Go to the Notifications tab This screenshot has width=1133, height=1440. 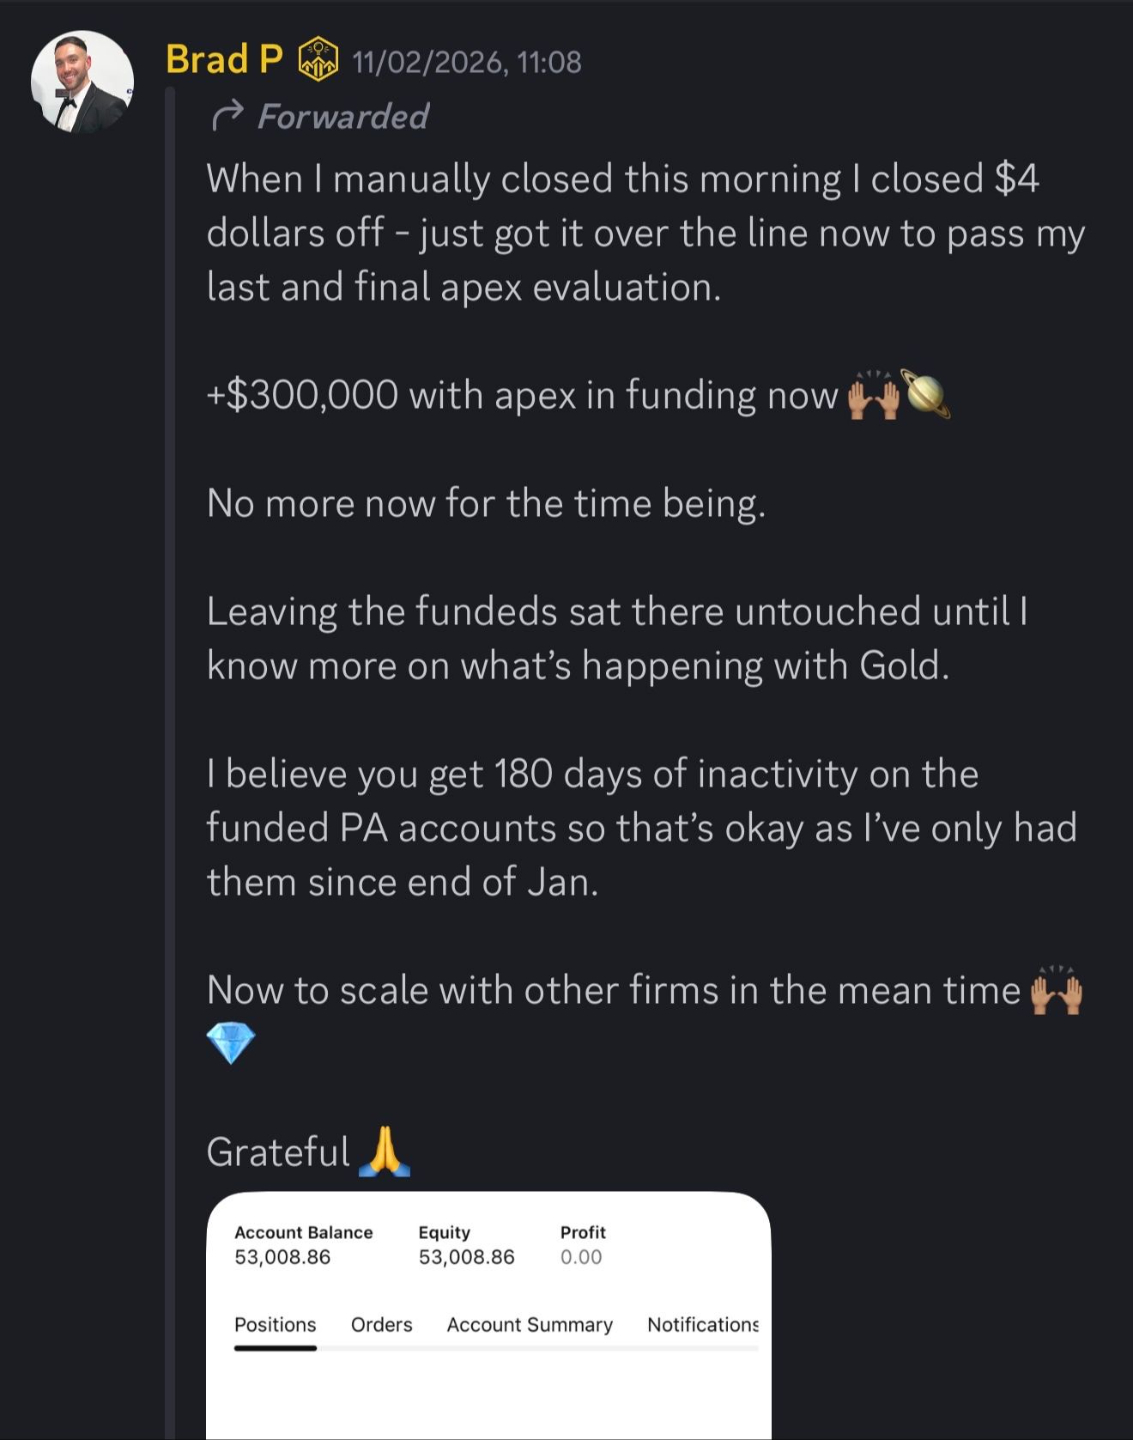coord(702,1324)
